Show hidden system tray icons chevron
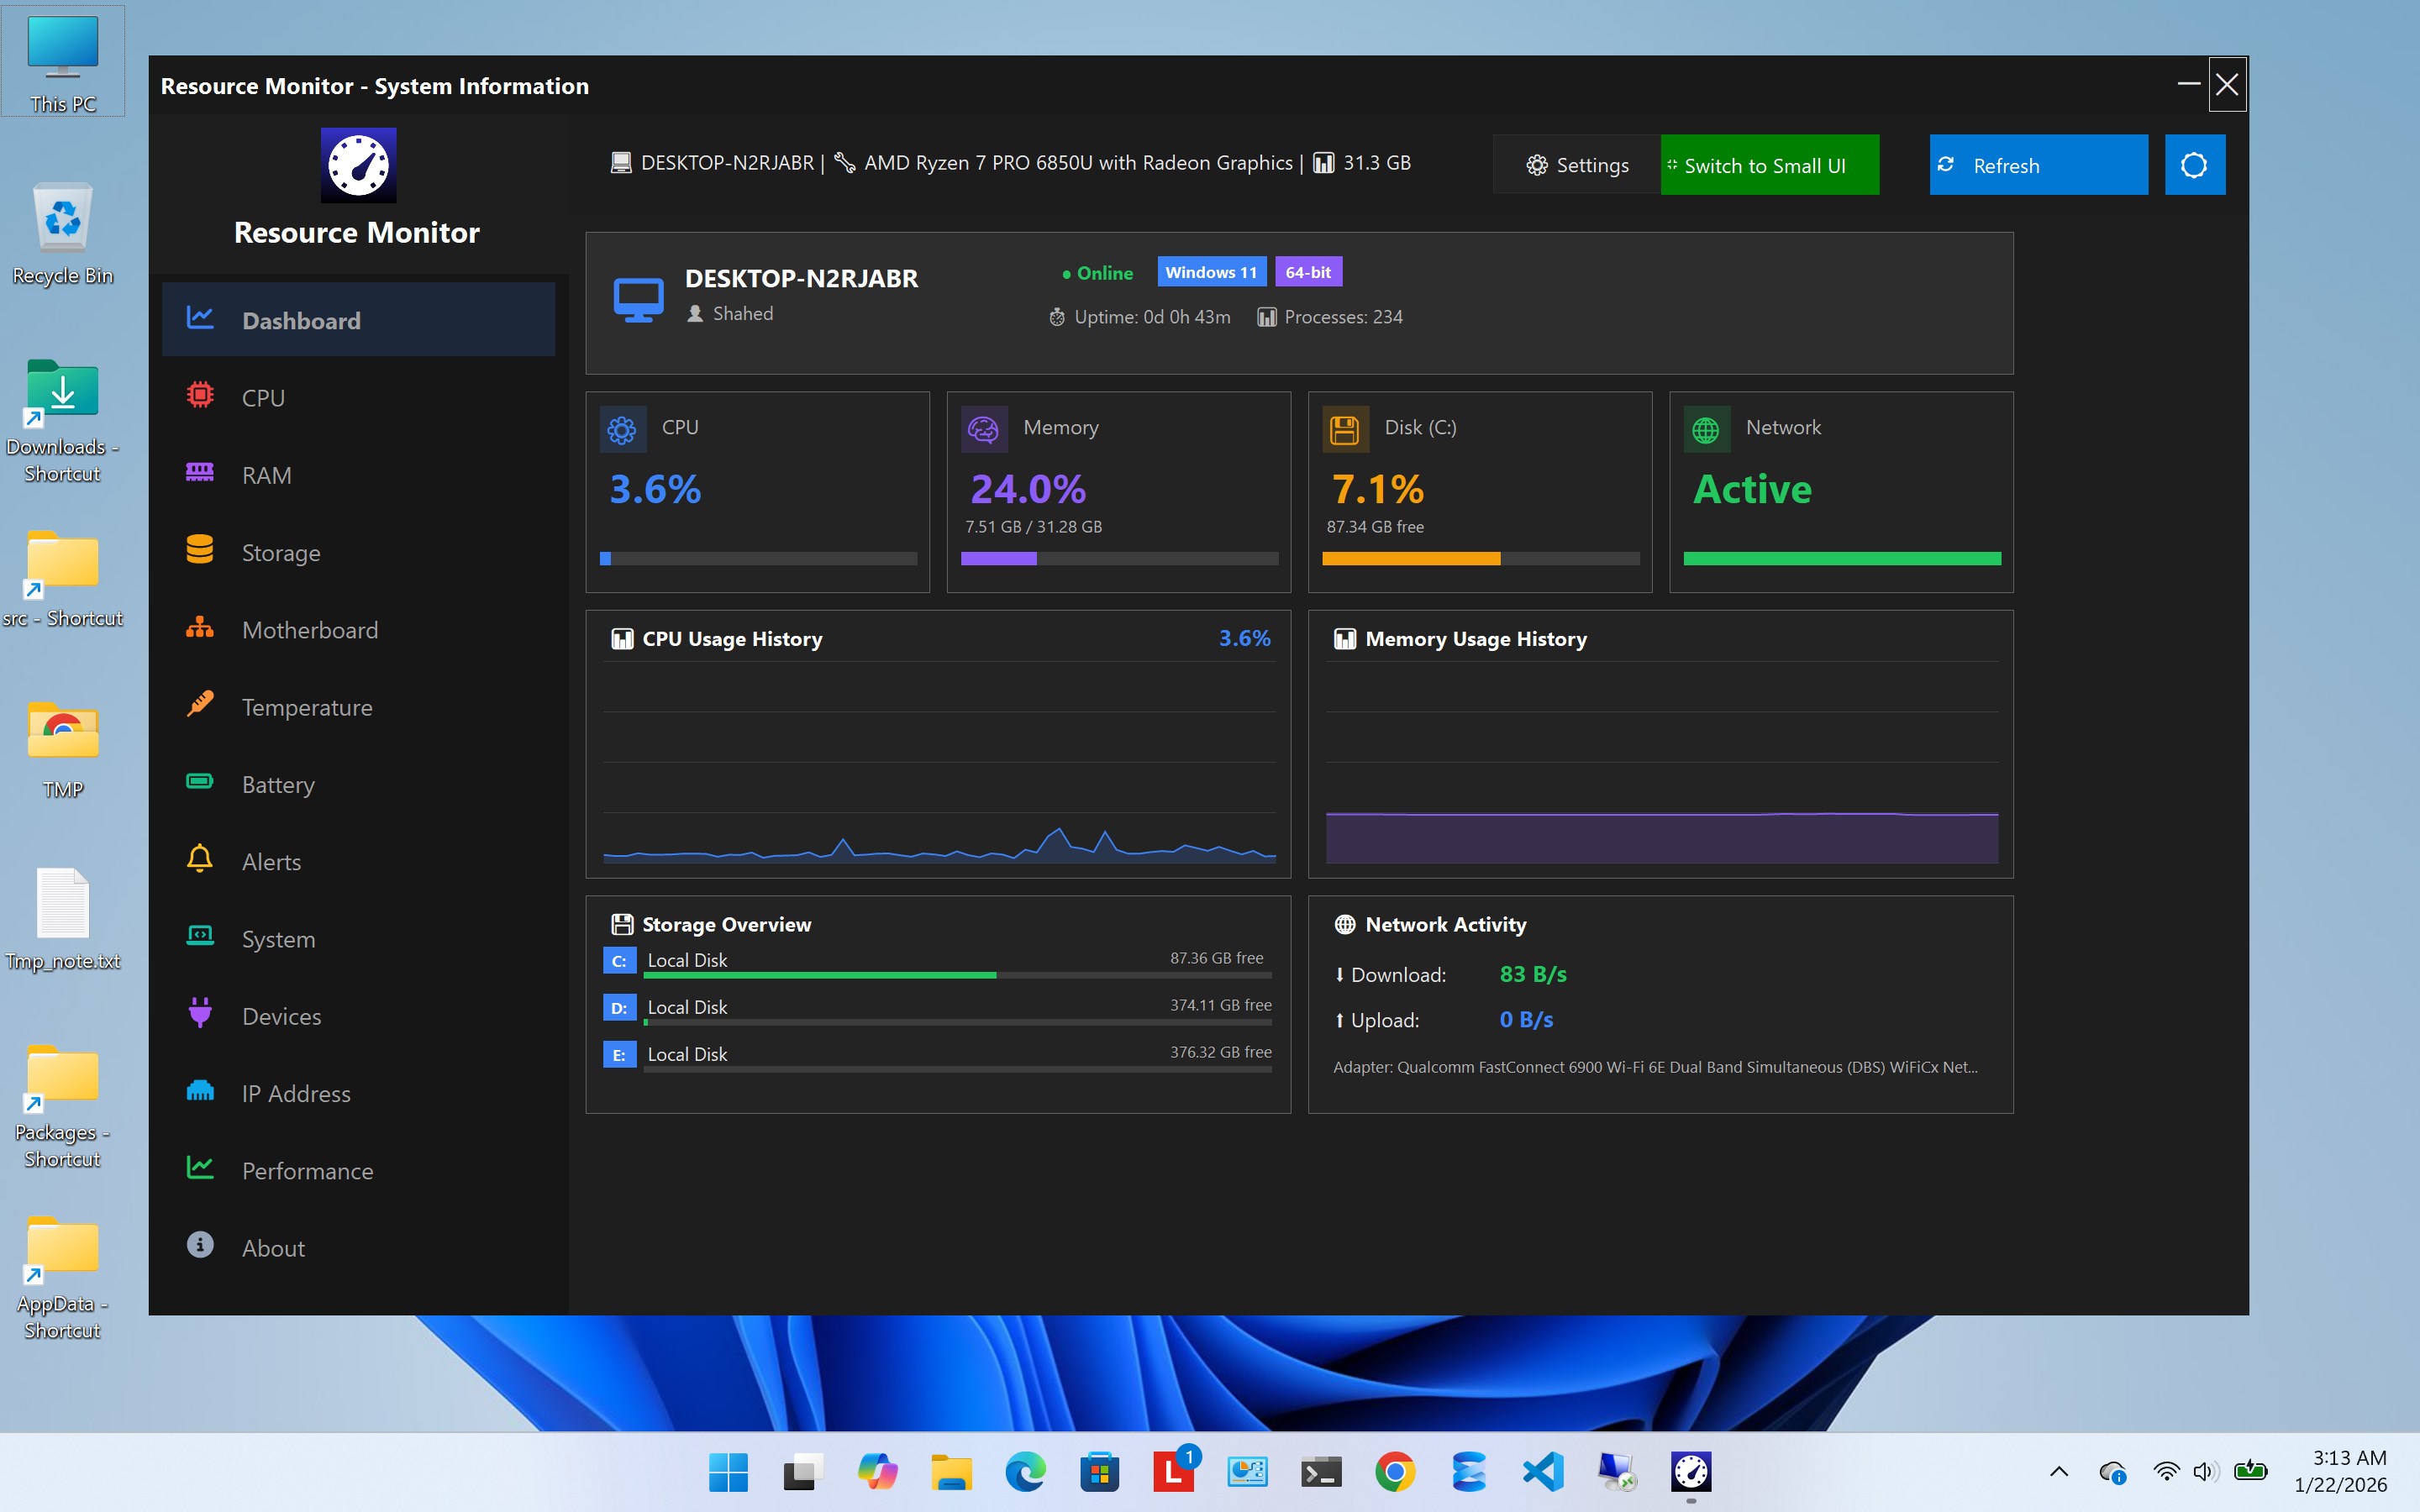Viewport: 2420px width, 1512px height. [2058, 1472]
